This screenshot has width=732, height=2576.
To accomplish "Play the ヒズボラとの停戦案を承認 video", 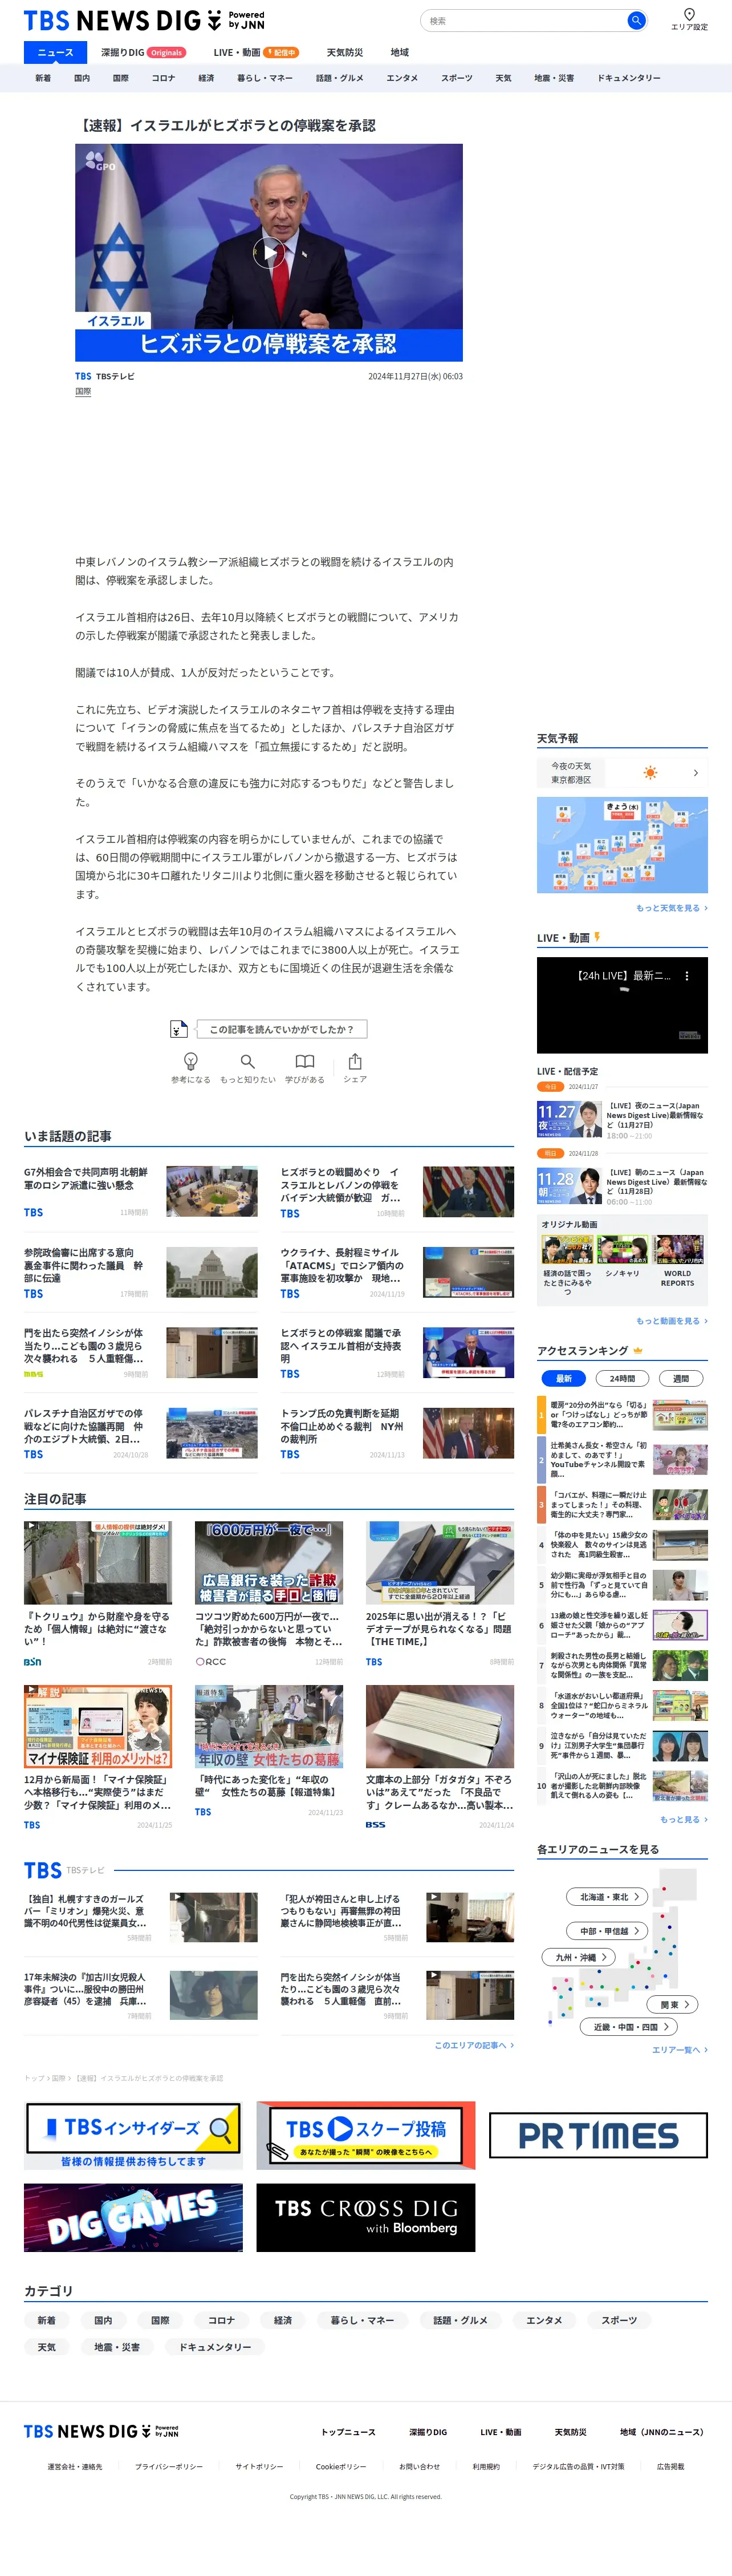I will pos(269,252).
